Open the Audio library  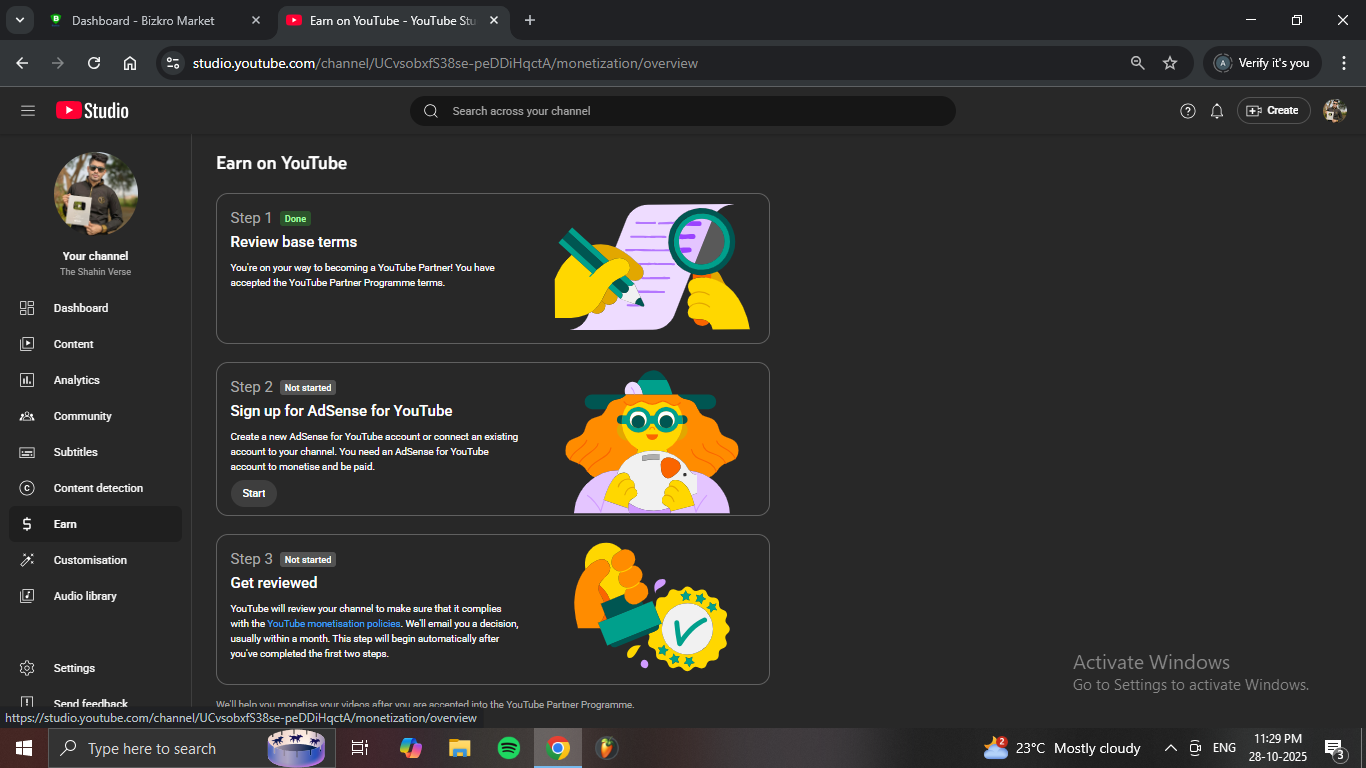click(85, 596)
